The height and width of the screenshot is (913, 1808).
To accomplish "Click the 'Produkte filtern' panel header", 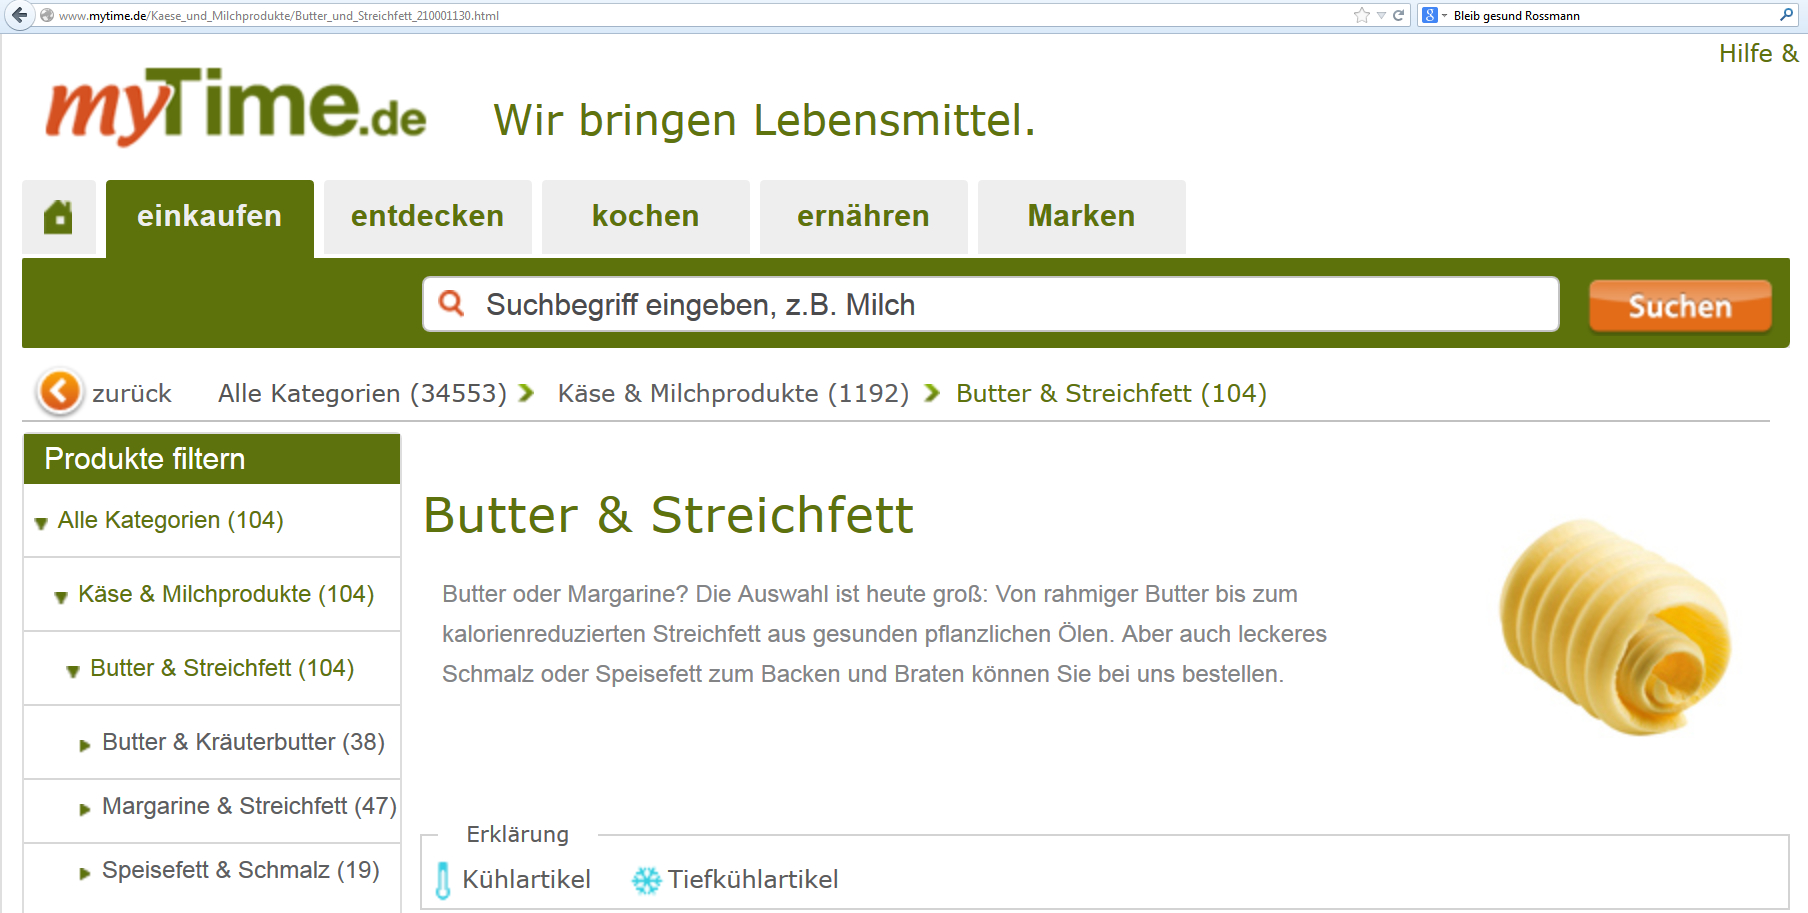I will 212,459.
